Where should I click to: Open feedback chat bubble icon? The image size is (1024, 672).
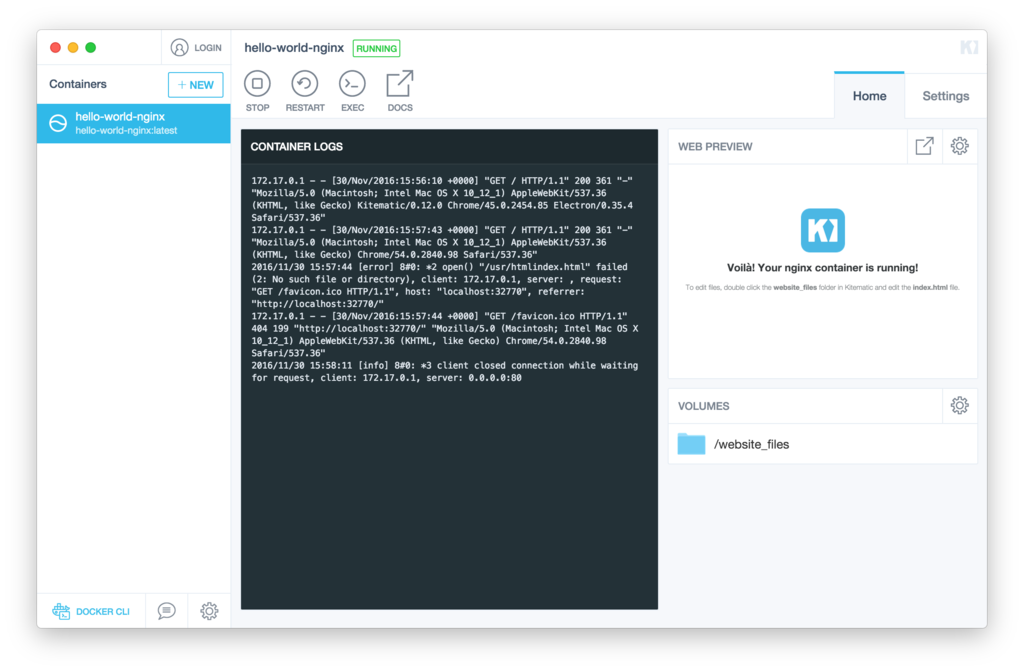click(167, 611)
